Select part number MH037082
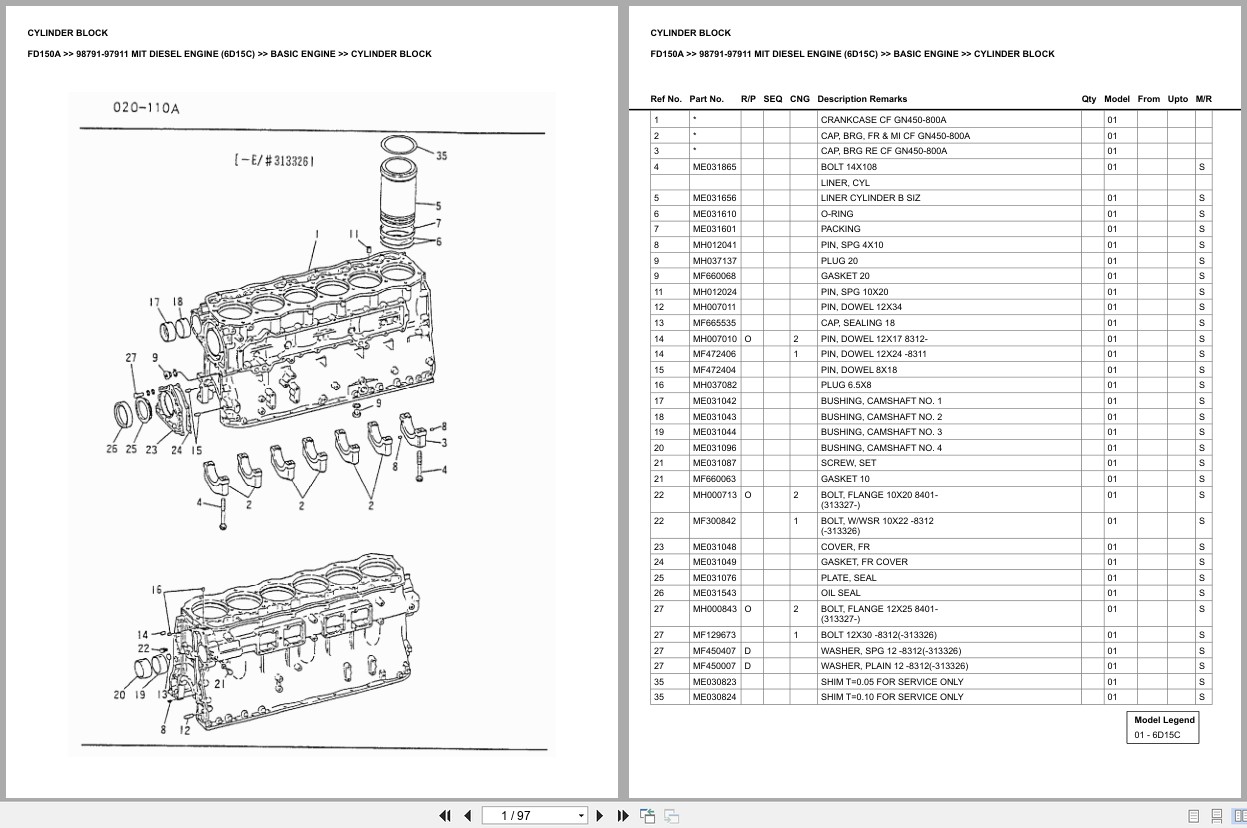Screen dimensions: 1247x828 (714, 385)
